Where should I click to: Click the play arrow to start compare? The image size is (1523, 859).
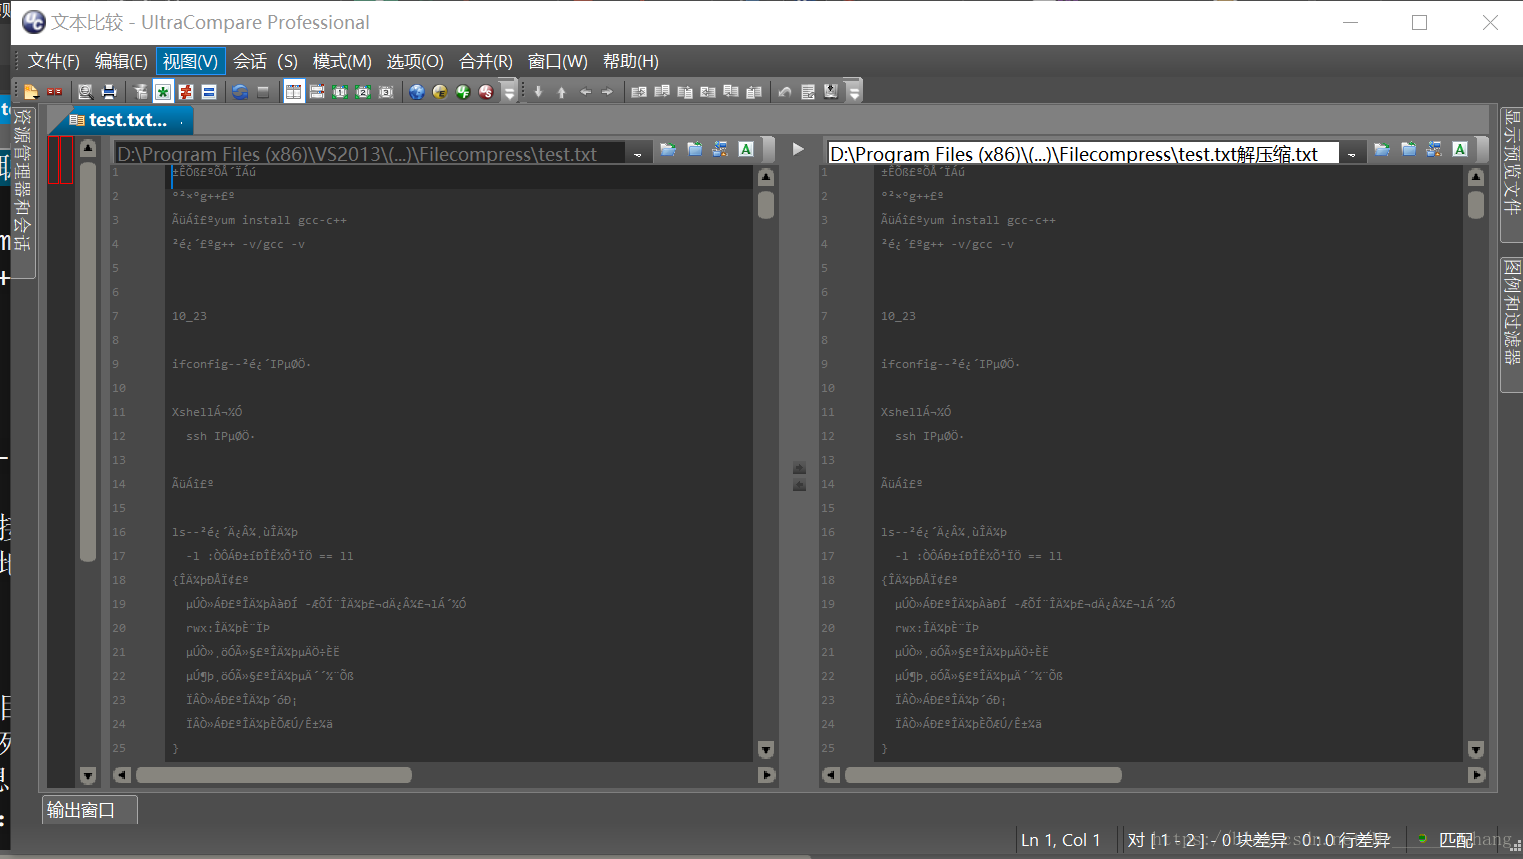(x=798, y=149)
